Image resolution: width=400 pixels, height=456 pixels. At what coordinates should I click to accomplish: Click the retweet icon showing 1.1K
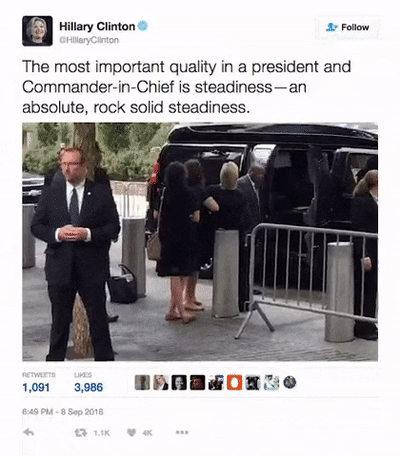[x=79, y=433]
